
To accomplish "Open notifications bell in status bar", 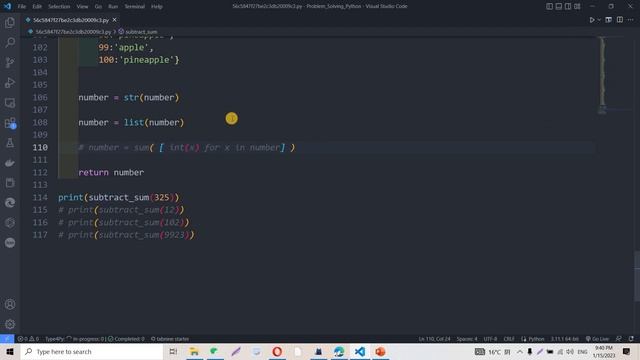I will [x=631, y=339].
